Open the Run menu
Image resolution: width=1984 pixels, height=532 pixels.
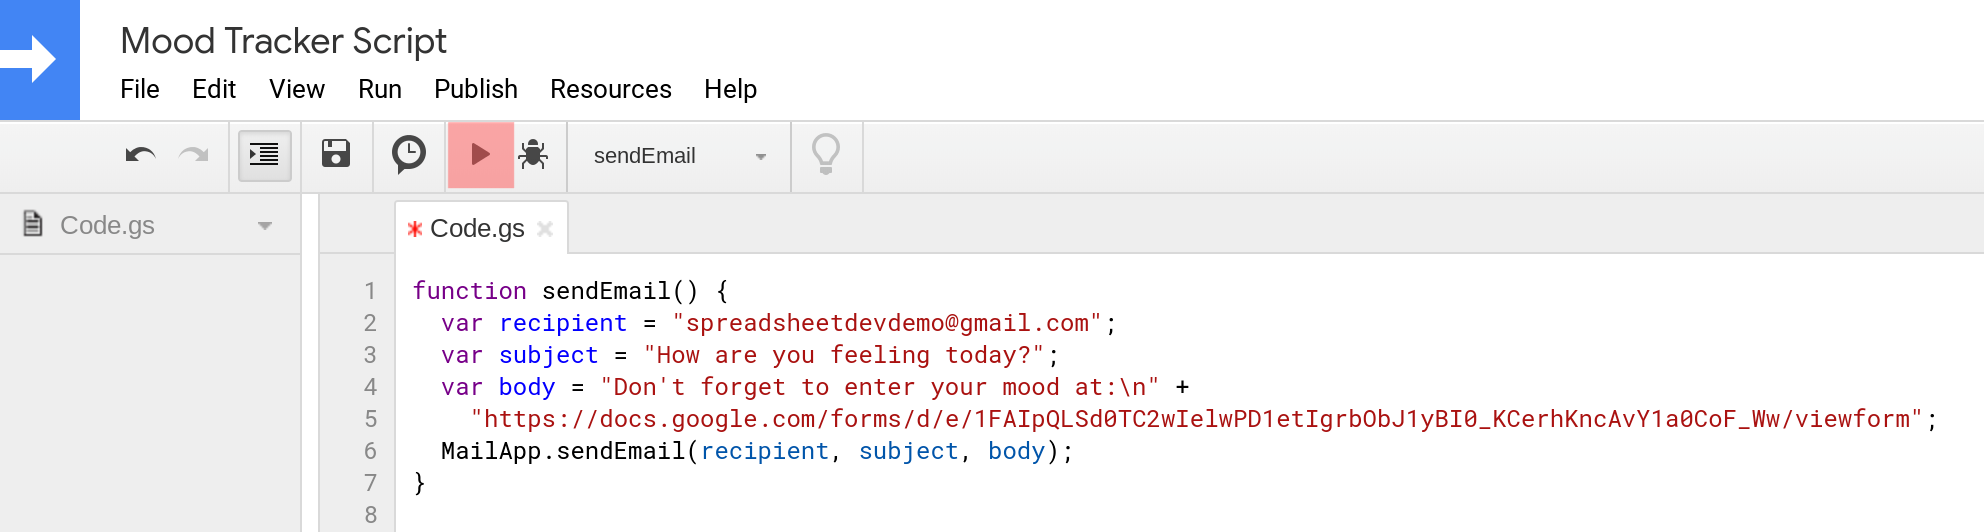pyautogui.click(x=380, y=89)
